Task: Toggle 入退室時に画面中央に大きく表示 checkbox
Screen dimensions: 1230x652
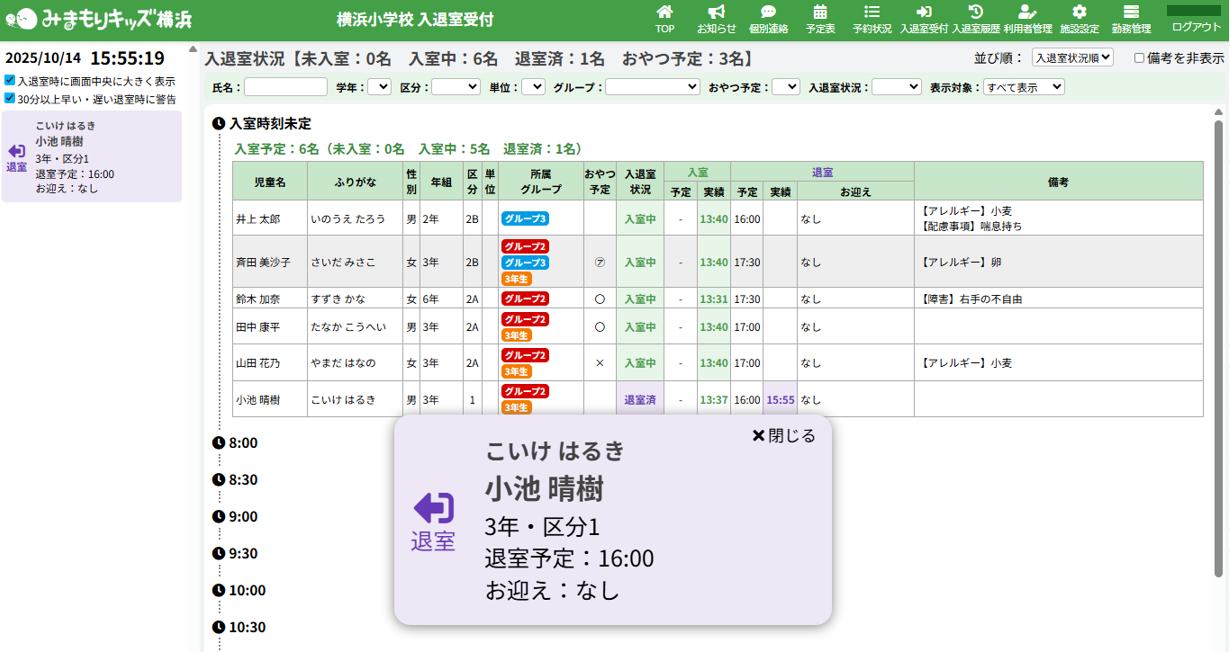Action: 10,81
